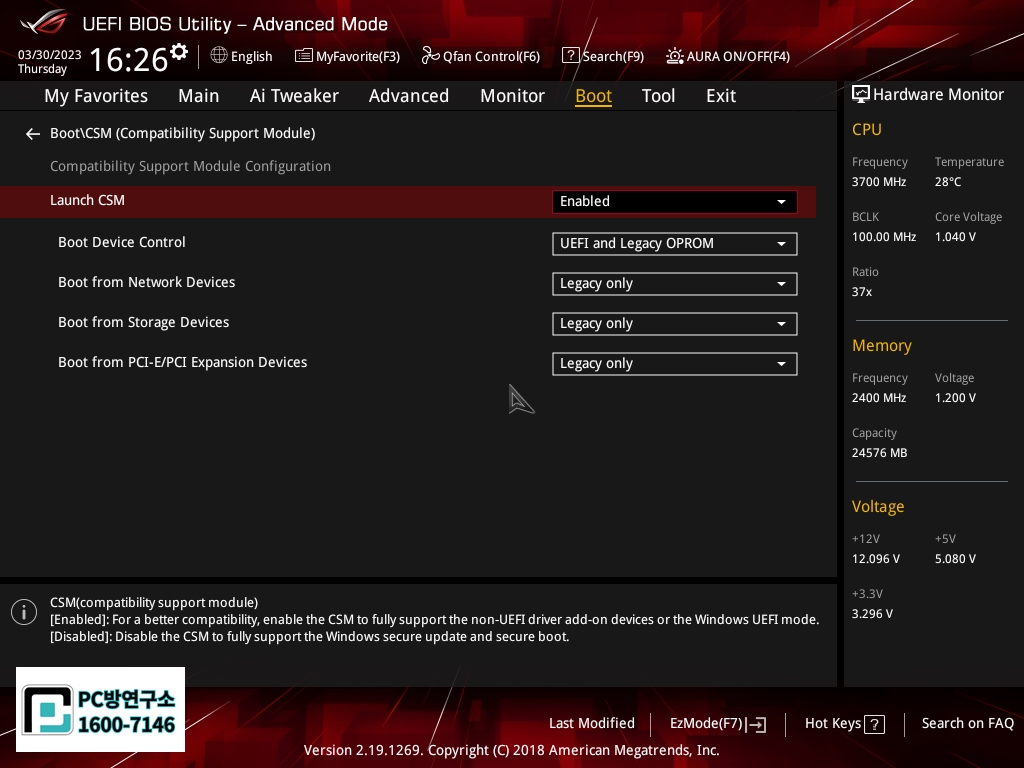The image size is (1024, 768).
Task: Open the Launch CSM dropdown
Action: pos(675,201)
